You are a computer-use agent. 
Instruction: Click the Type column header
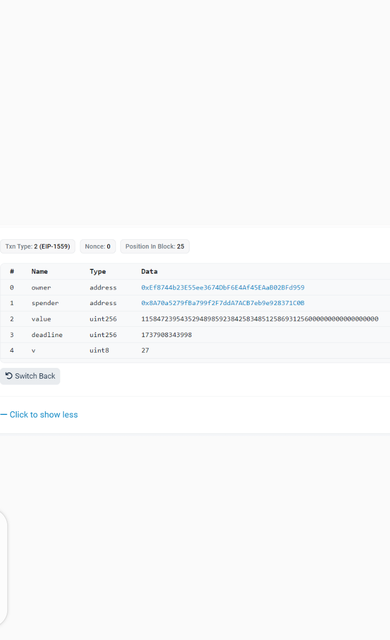98,271
